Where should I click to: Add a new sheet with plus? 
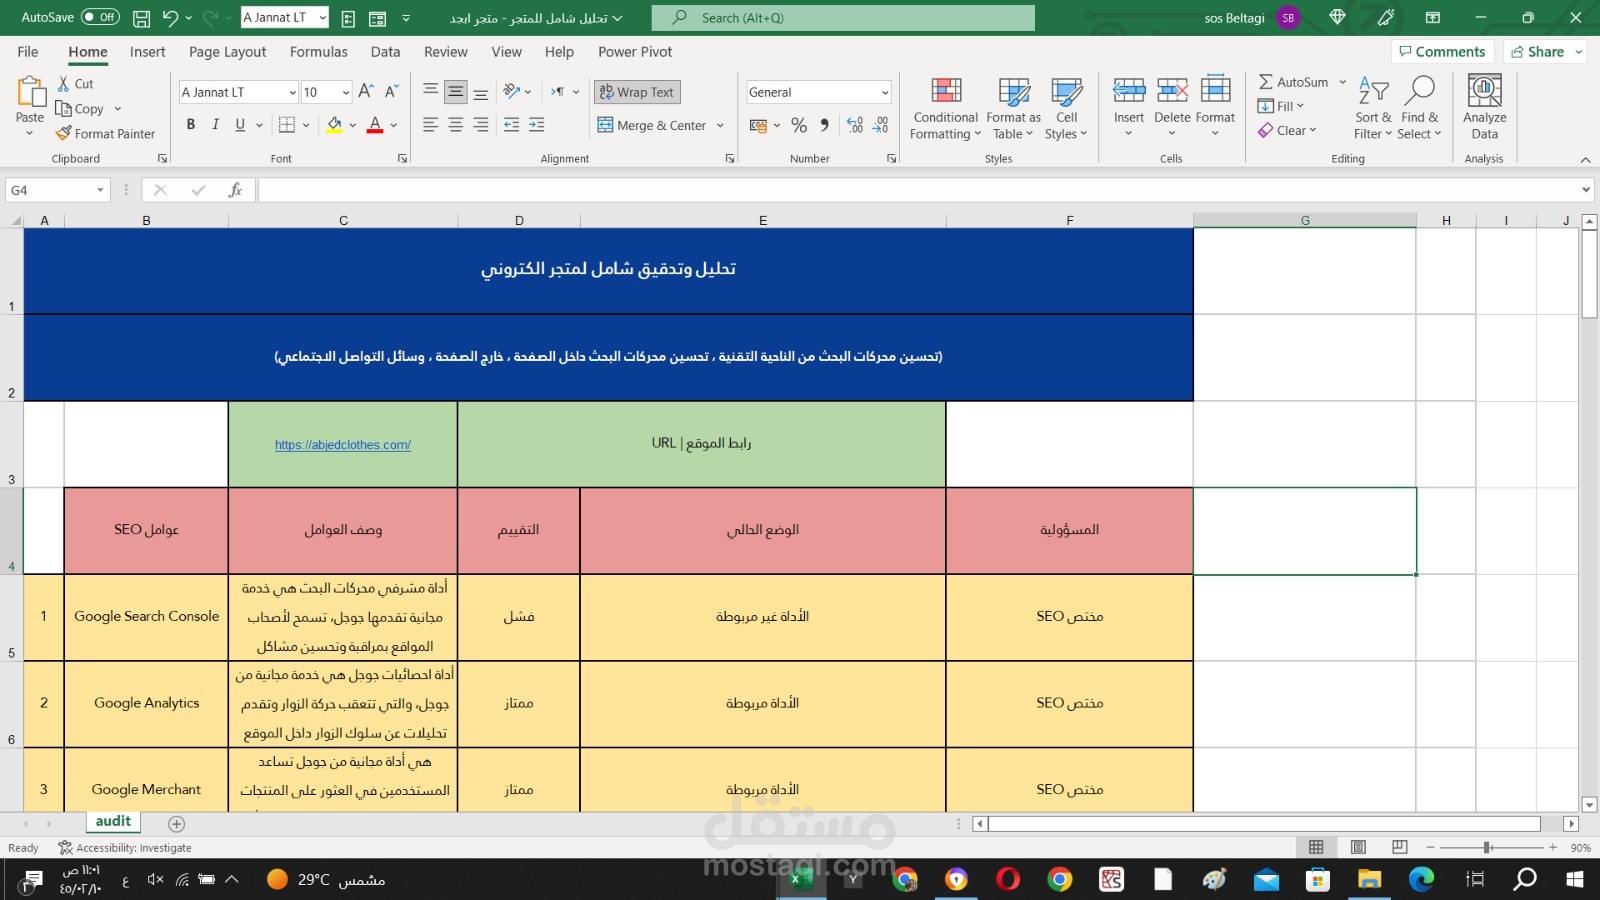[x=177, y=824]
